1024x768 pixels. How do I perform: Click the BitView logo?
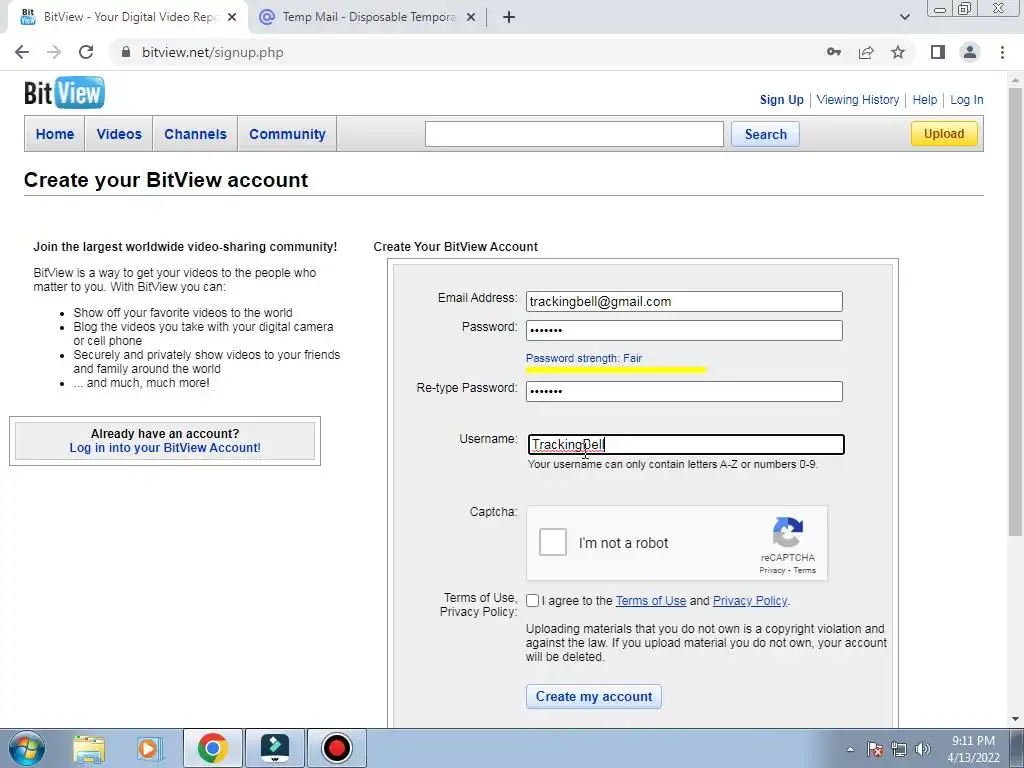click(64, 93)
